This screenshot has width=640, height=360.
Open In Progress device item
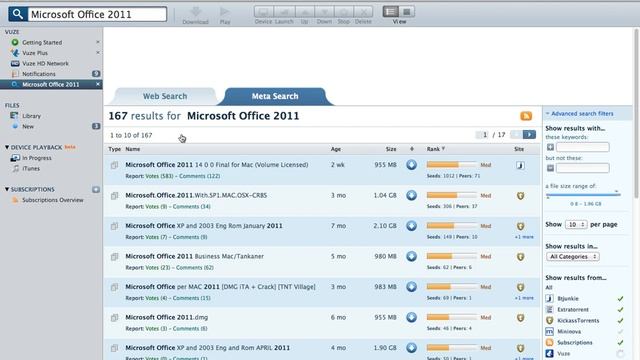pos(37,158)
